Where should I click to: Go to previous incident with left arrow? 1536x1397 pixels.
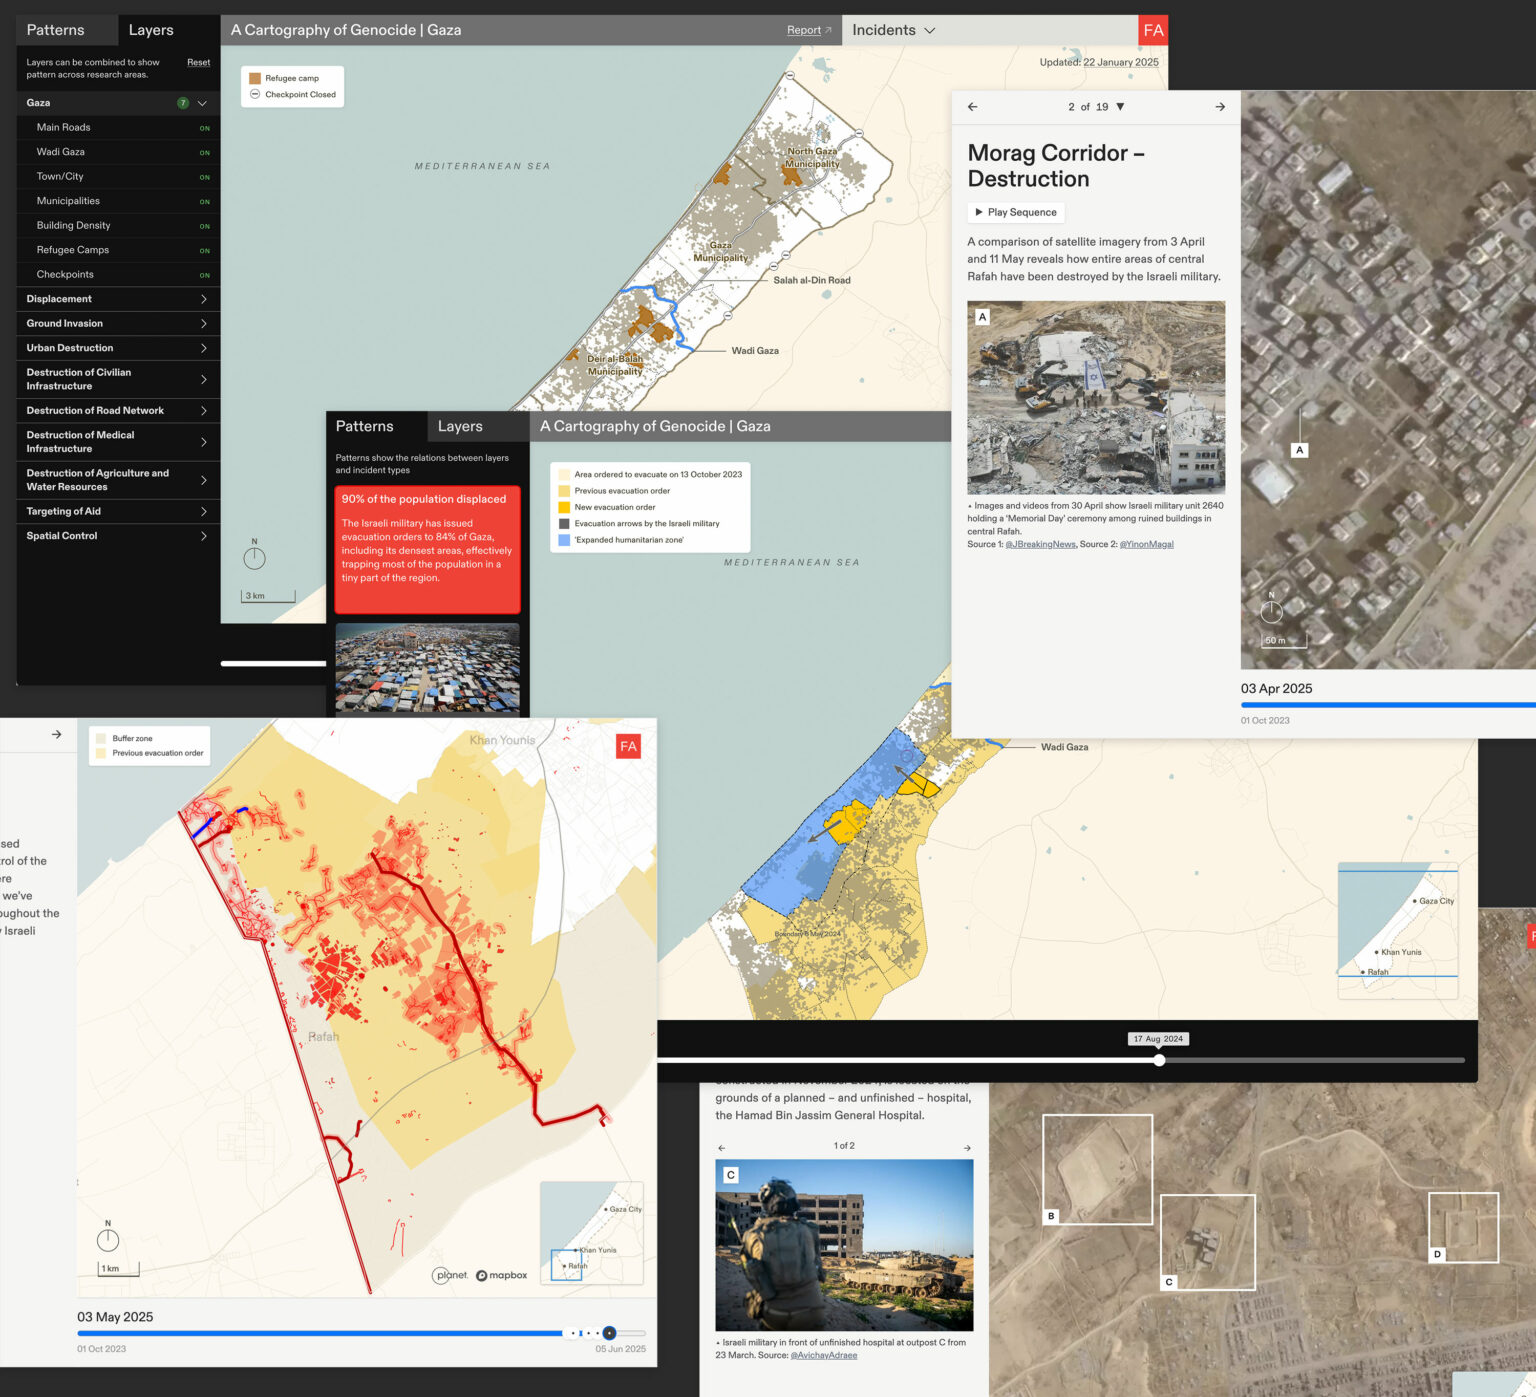coord(972,107)
